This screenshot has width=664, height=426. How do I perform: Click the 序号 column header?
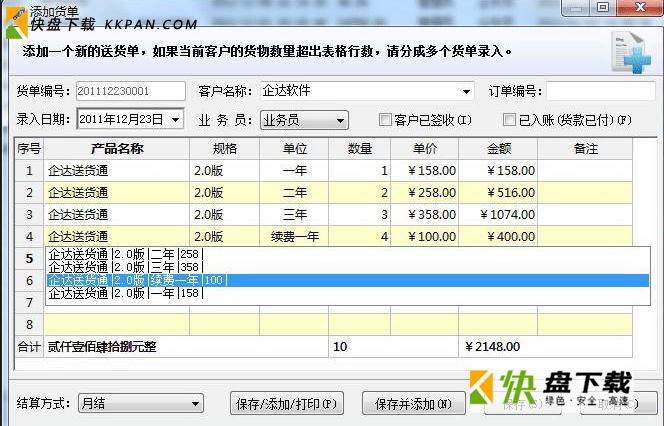[x=29, y=149]
